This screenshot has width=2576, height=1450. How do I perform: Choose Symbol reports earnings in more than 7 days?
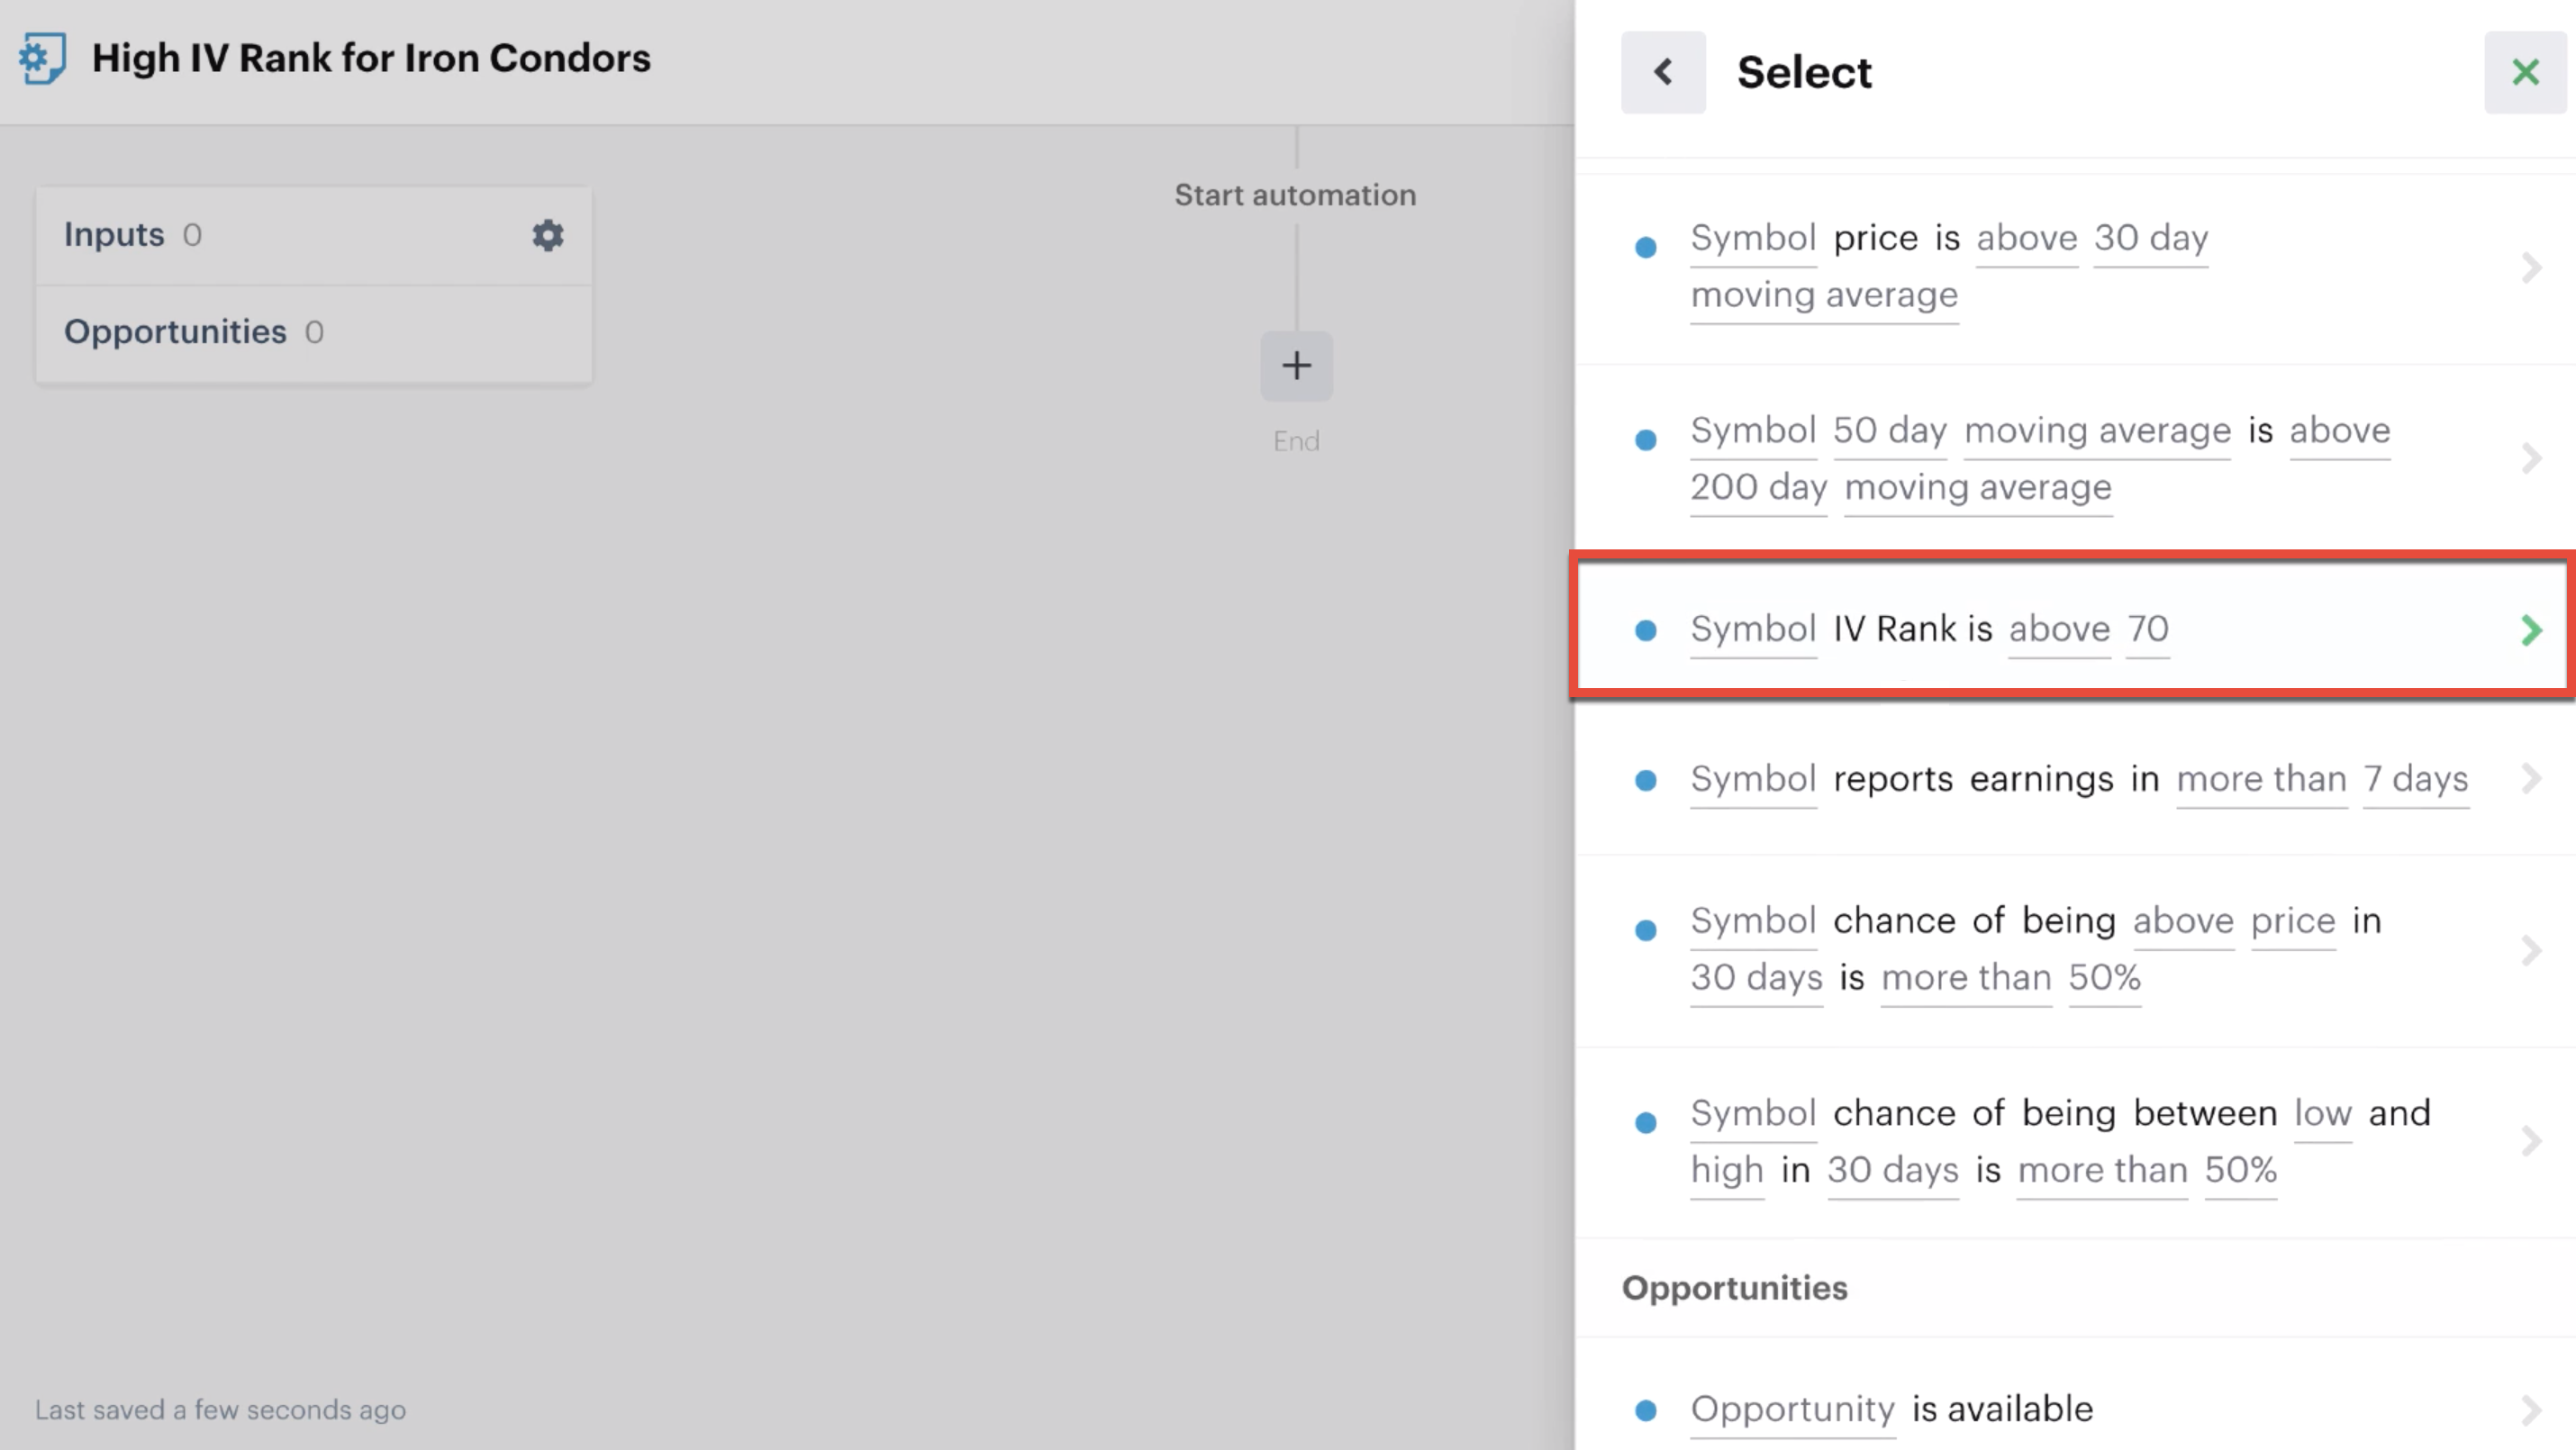(2075, 779)
